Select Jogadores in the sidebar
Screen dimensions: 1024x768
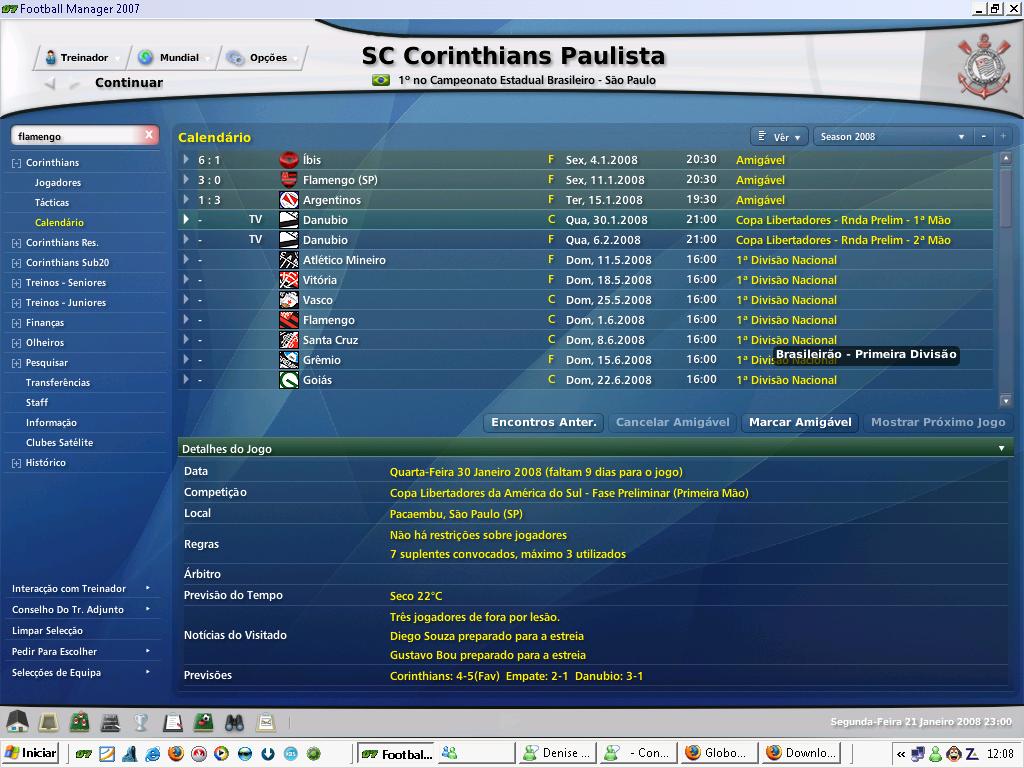58,183
